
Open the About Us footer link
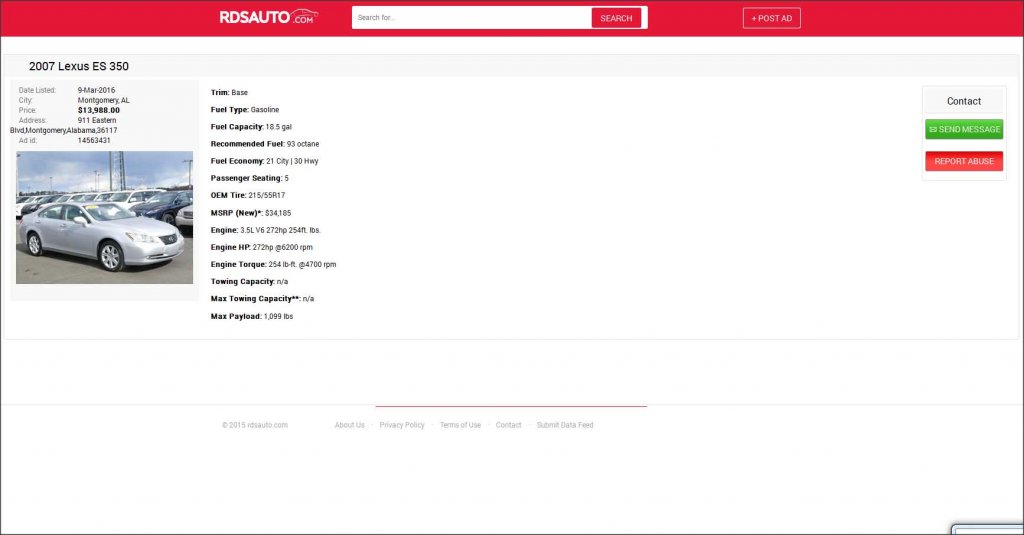[x=349, y=425]
